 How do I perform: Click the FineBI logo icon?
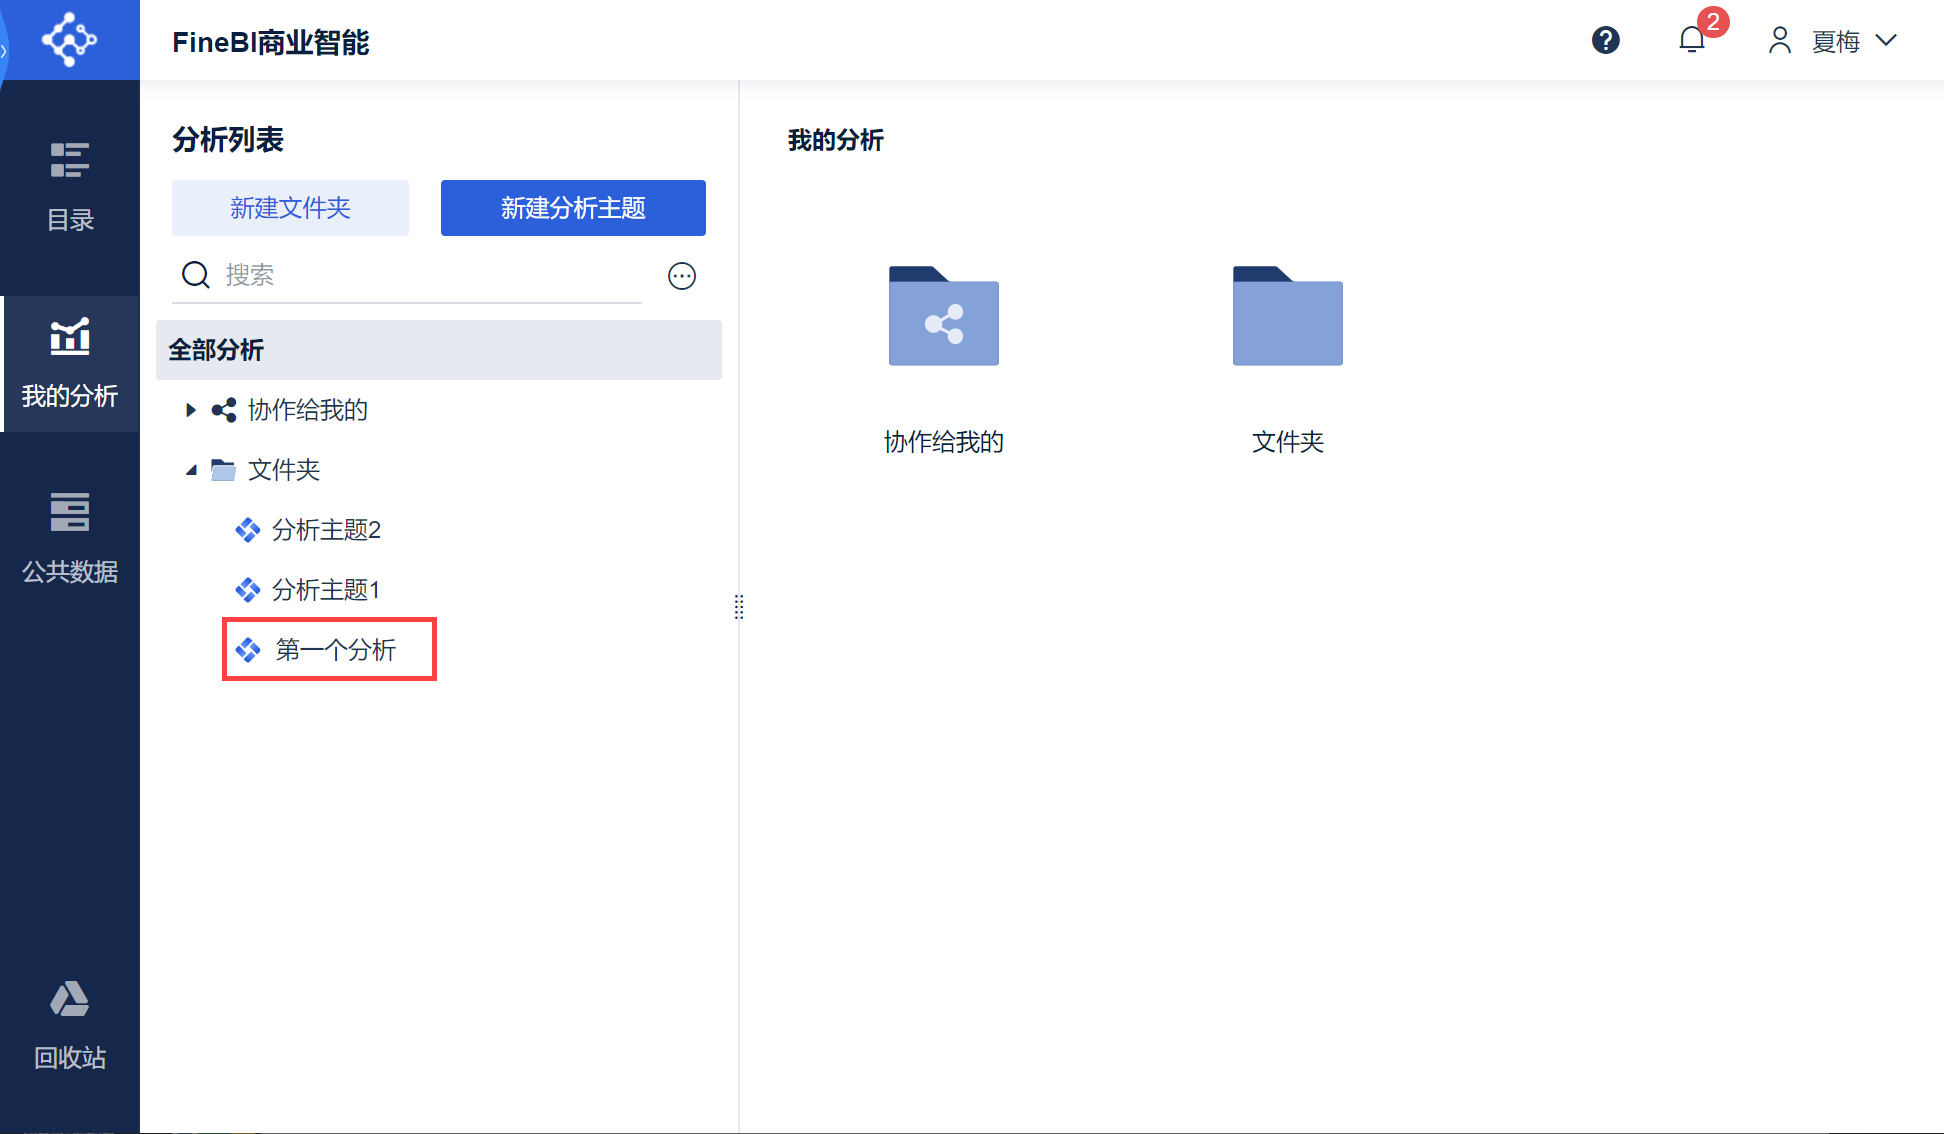69,40
